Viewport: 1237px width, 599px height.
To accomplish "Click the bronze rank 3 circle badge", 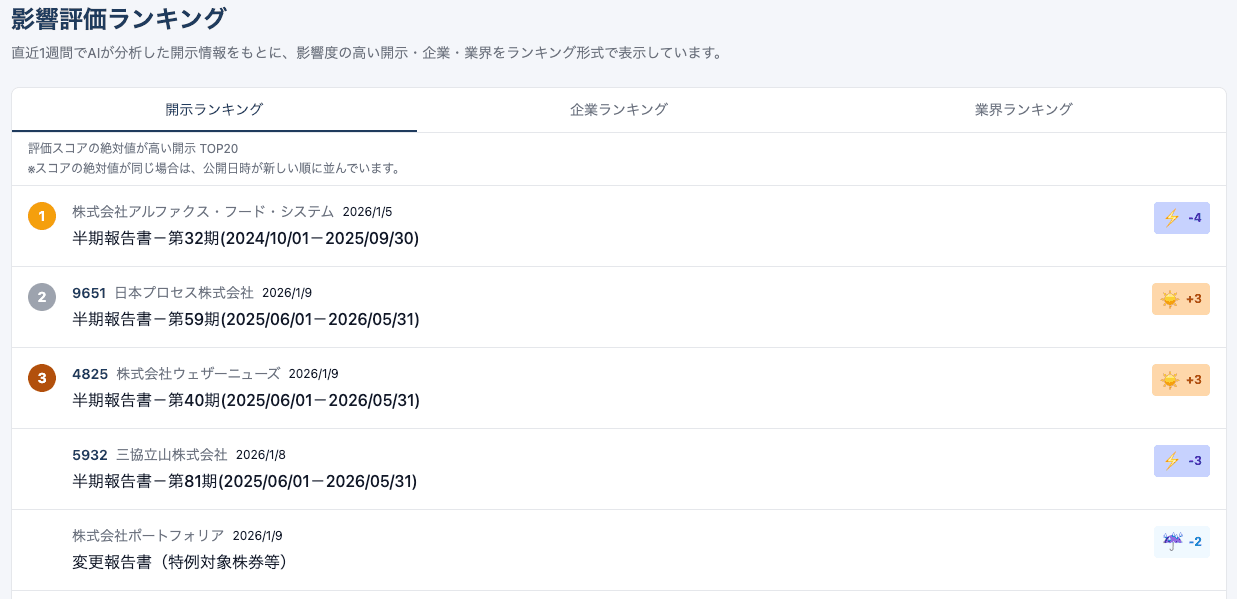I will [x=42, y=377].
